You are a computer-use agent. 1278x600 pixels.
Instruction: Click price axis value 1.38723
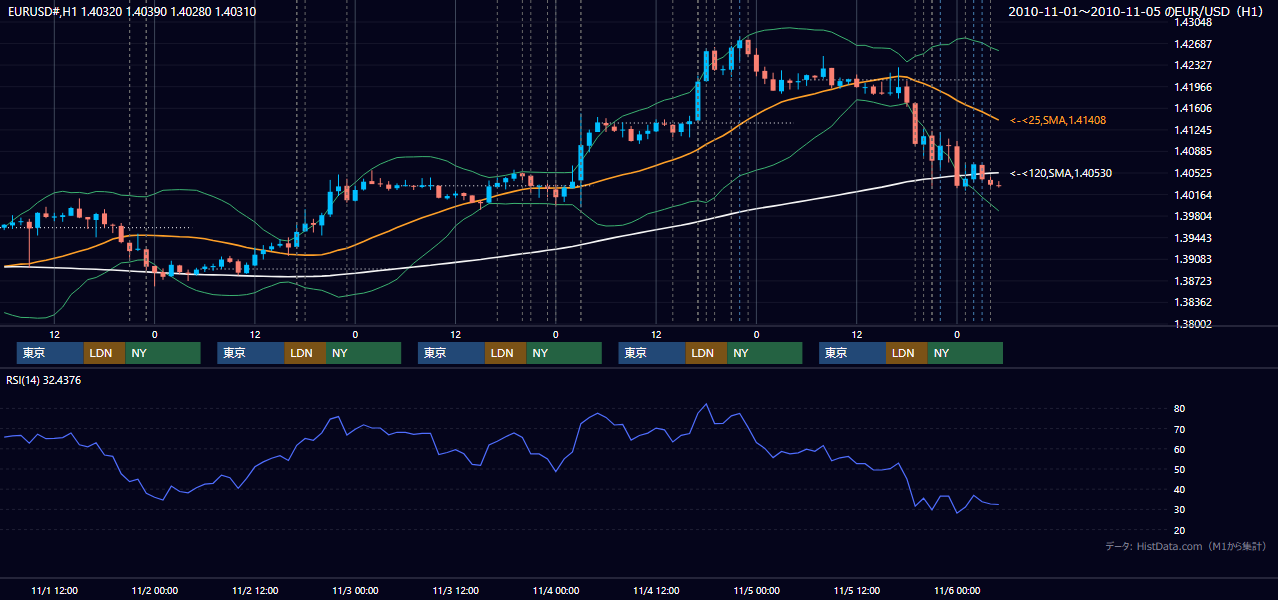click(1193, 281)
